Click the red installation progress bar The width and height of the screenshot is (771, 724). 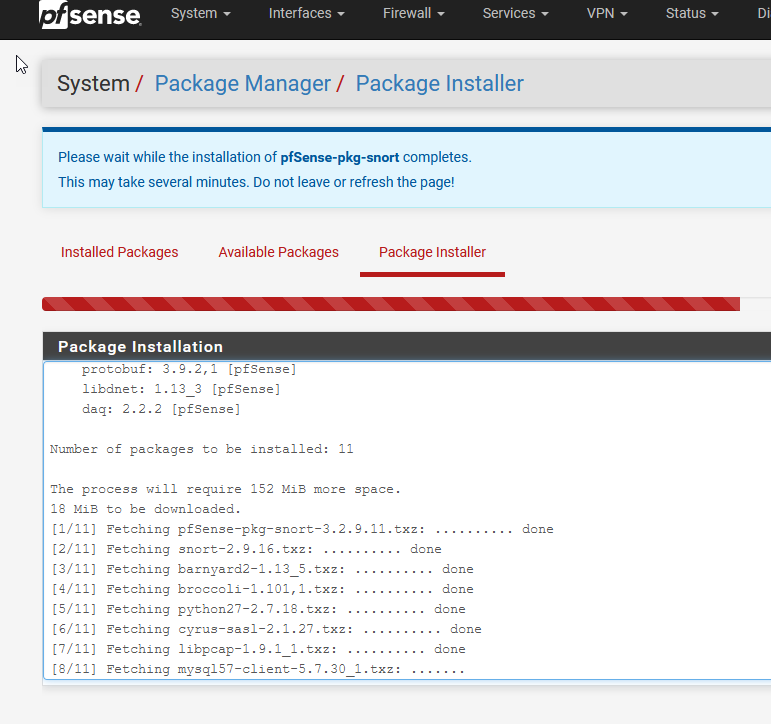tap(391, 304)
